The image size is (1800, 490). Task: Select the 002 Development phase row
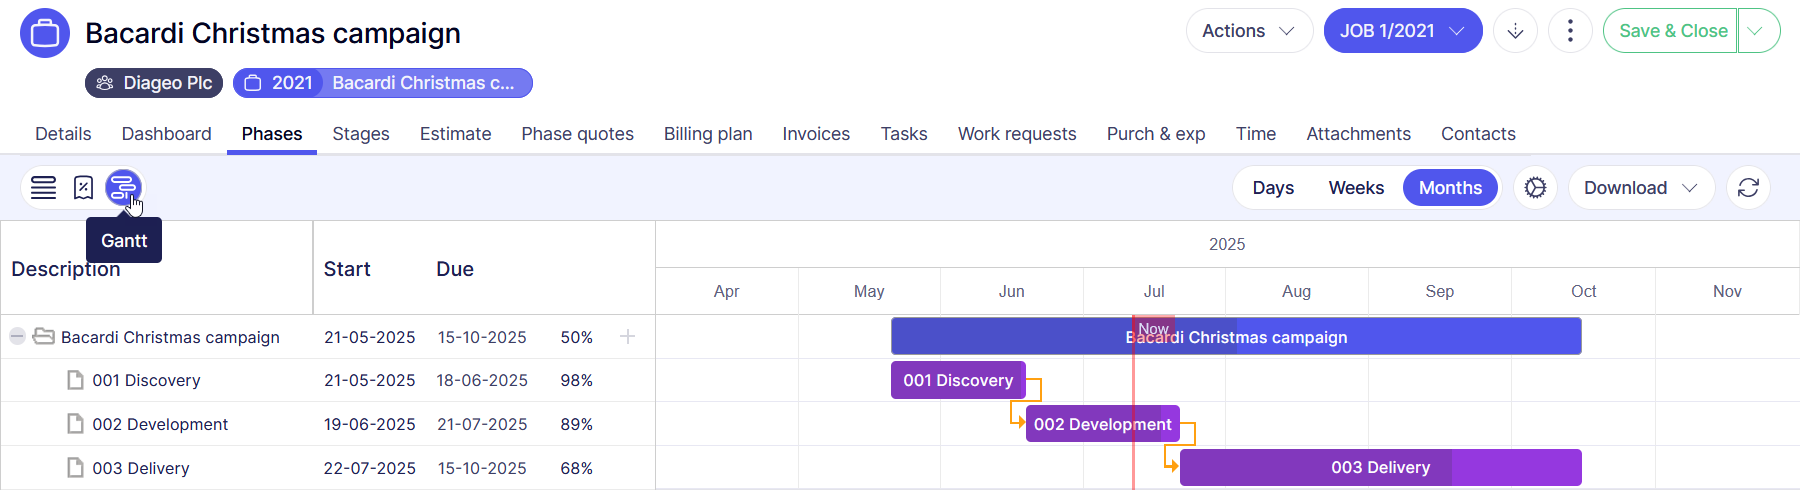pos(160,424)
